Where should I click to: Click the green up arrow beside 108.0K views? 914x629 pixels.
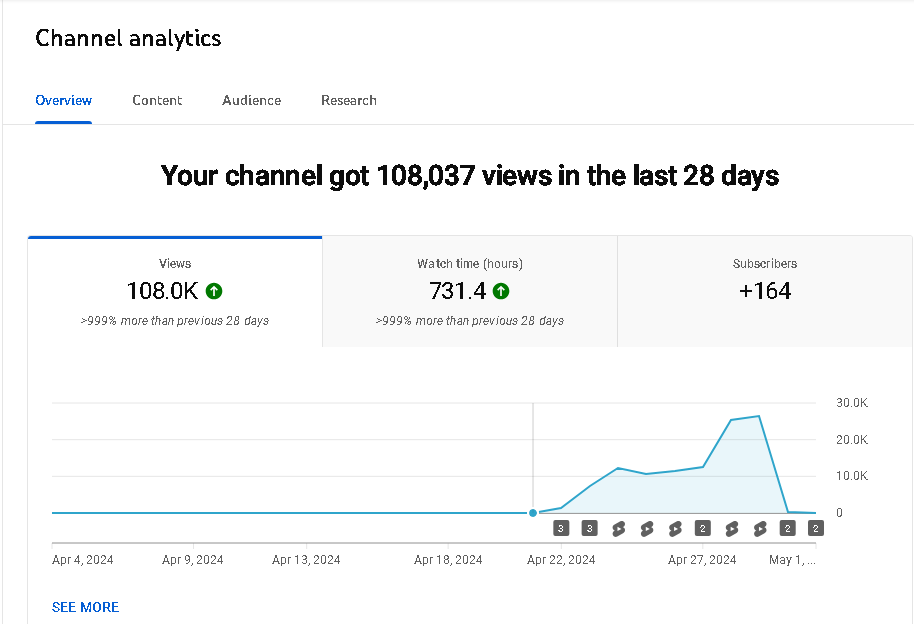pos(214,291)
